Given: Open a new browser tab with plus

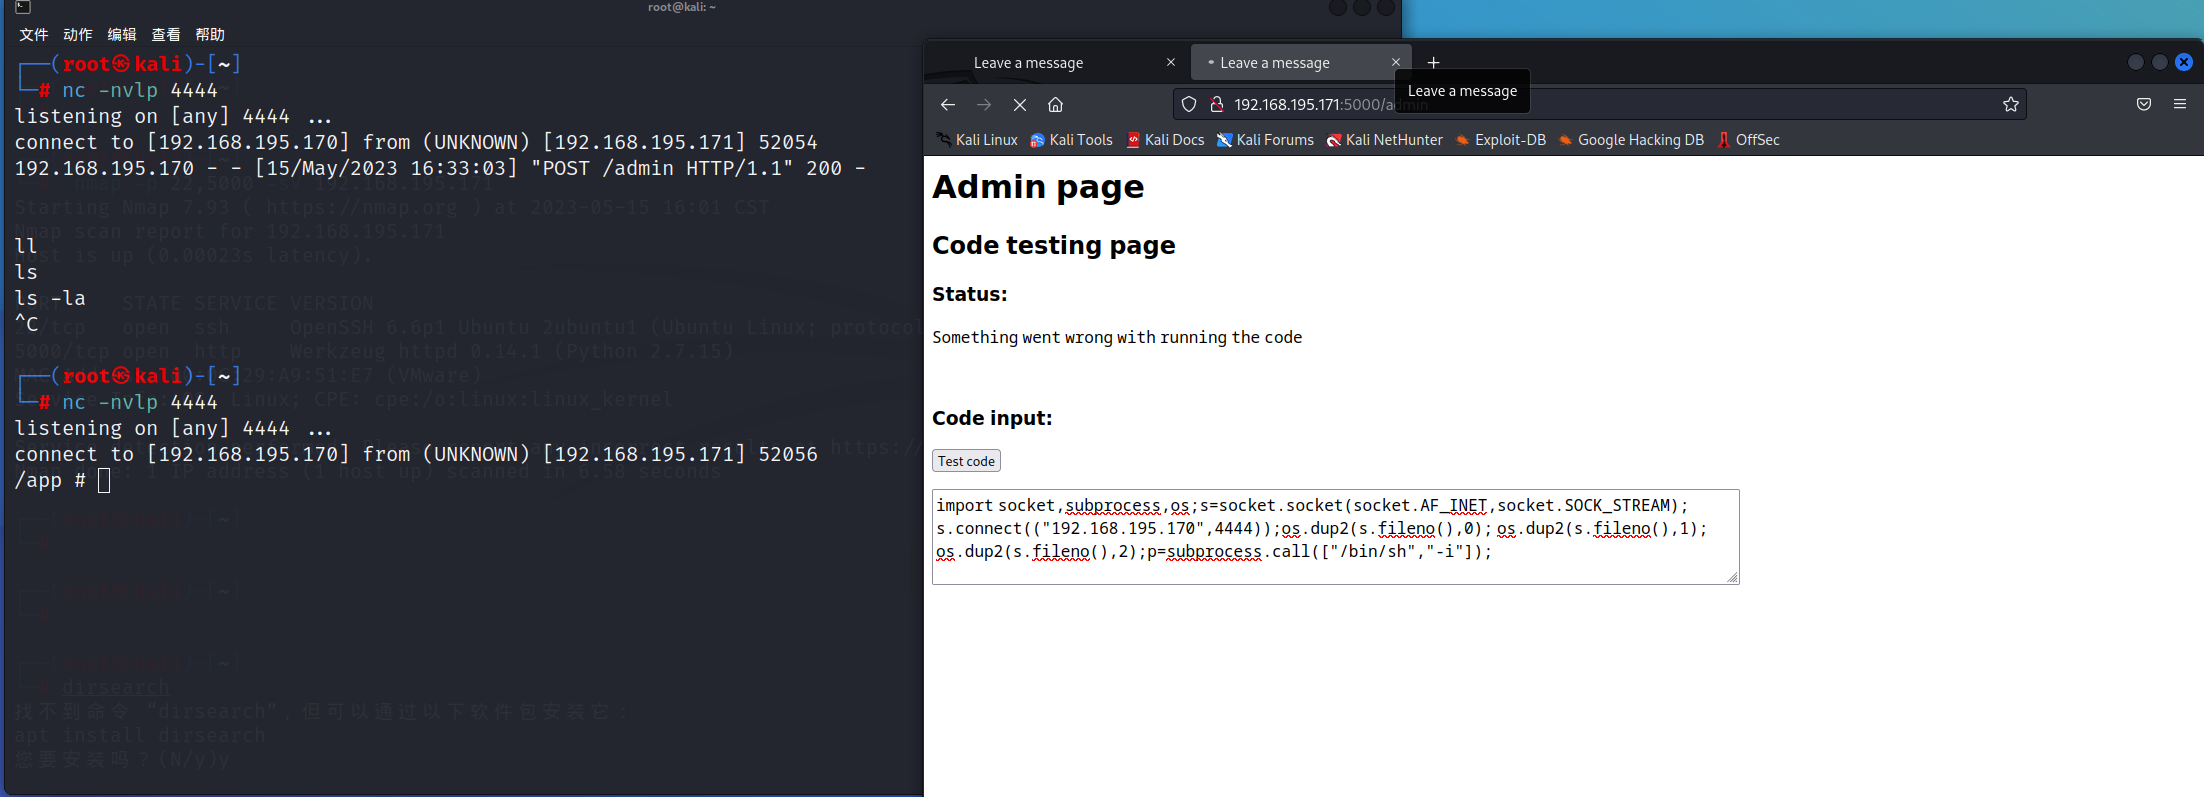Looking at the screenshot, I should coord(1433,62).
